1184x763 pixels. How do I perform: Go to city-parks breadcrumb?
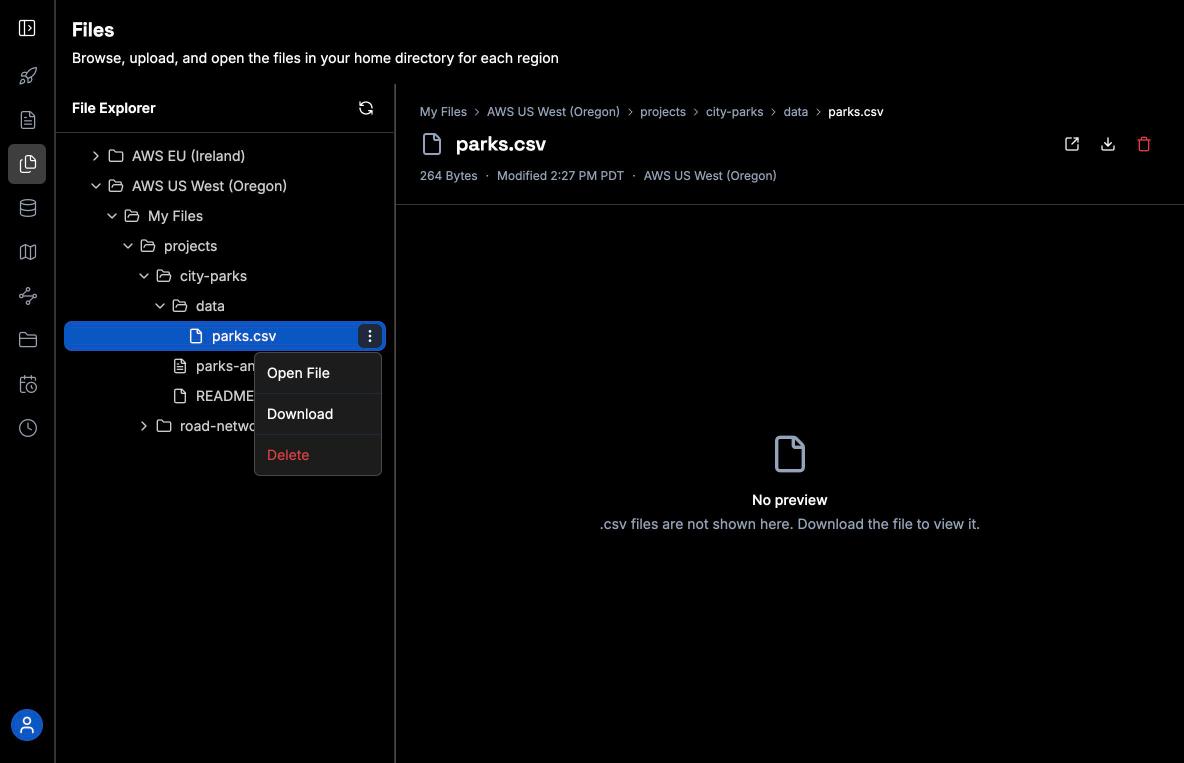[734, 112]
